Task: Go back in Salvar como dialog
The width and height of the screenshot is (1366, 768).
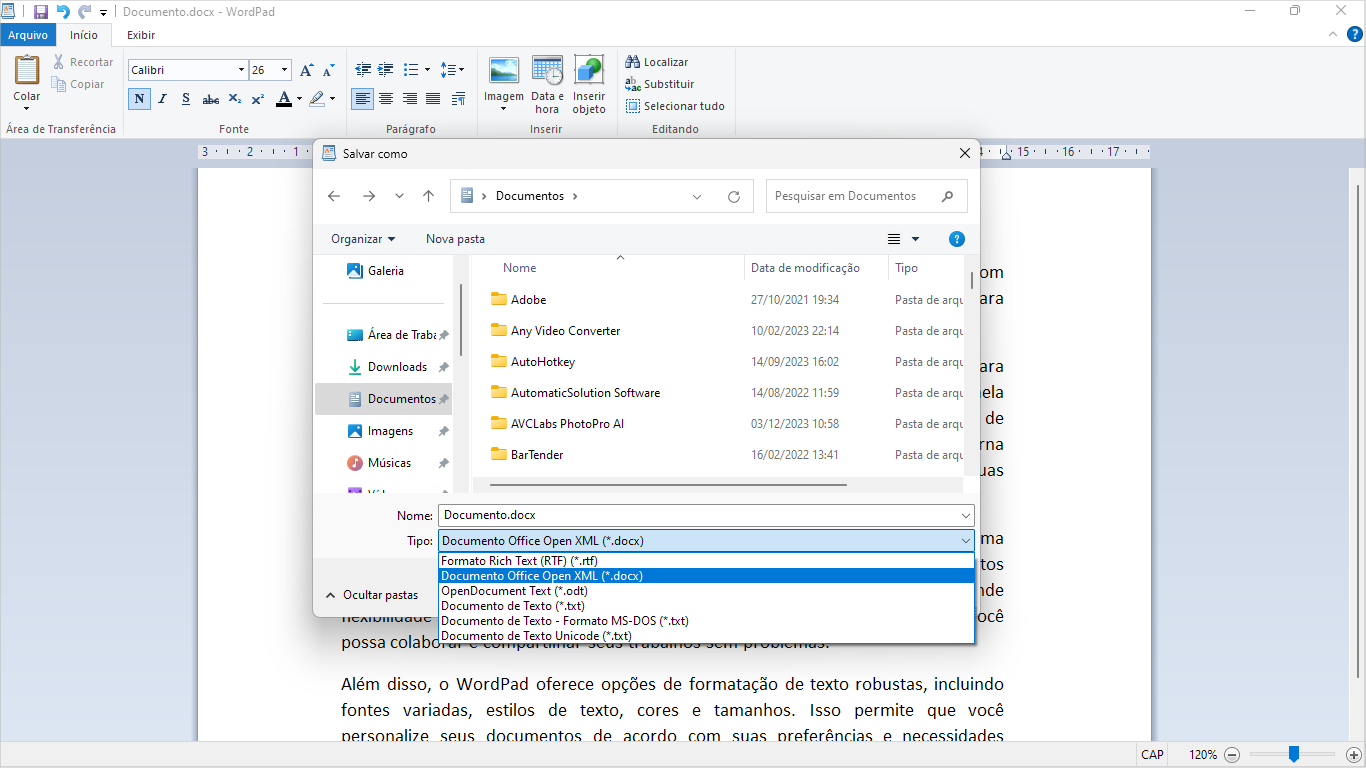Action: (334, 196)
